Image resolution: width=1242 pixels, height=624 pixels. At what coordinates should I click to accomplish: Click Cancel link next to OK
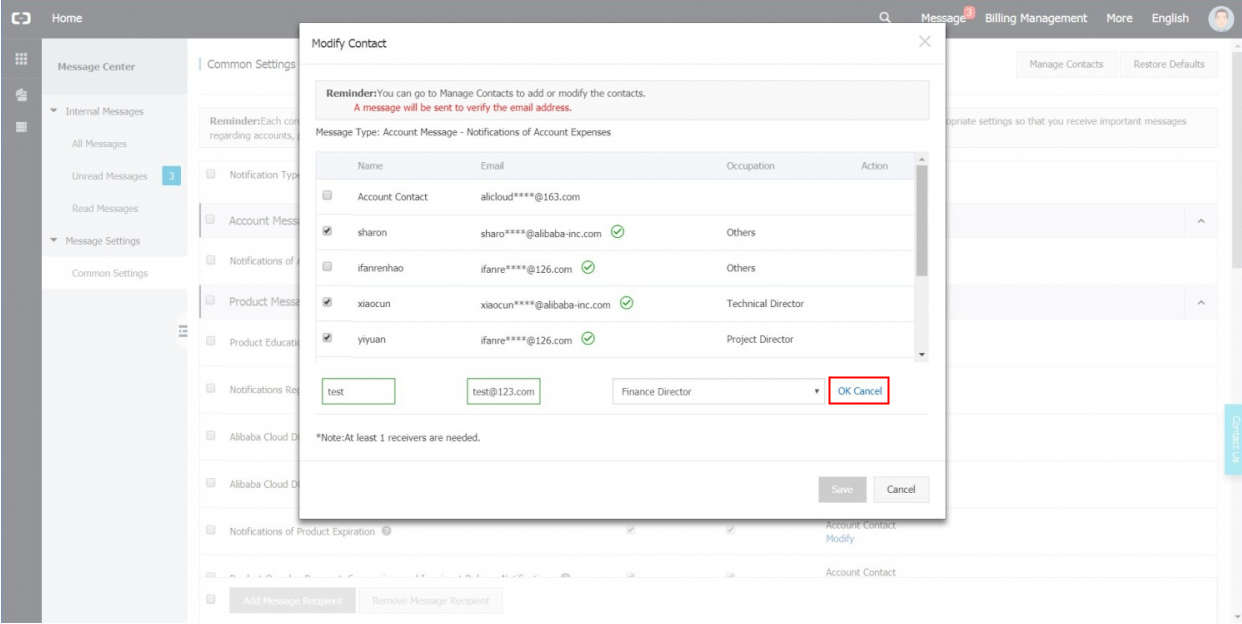[868, 391]
